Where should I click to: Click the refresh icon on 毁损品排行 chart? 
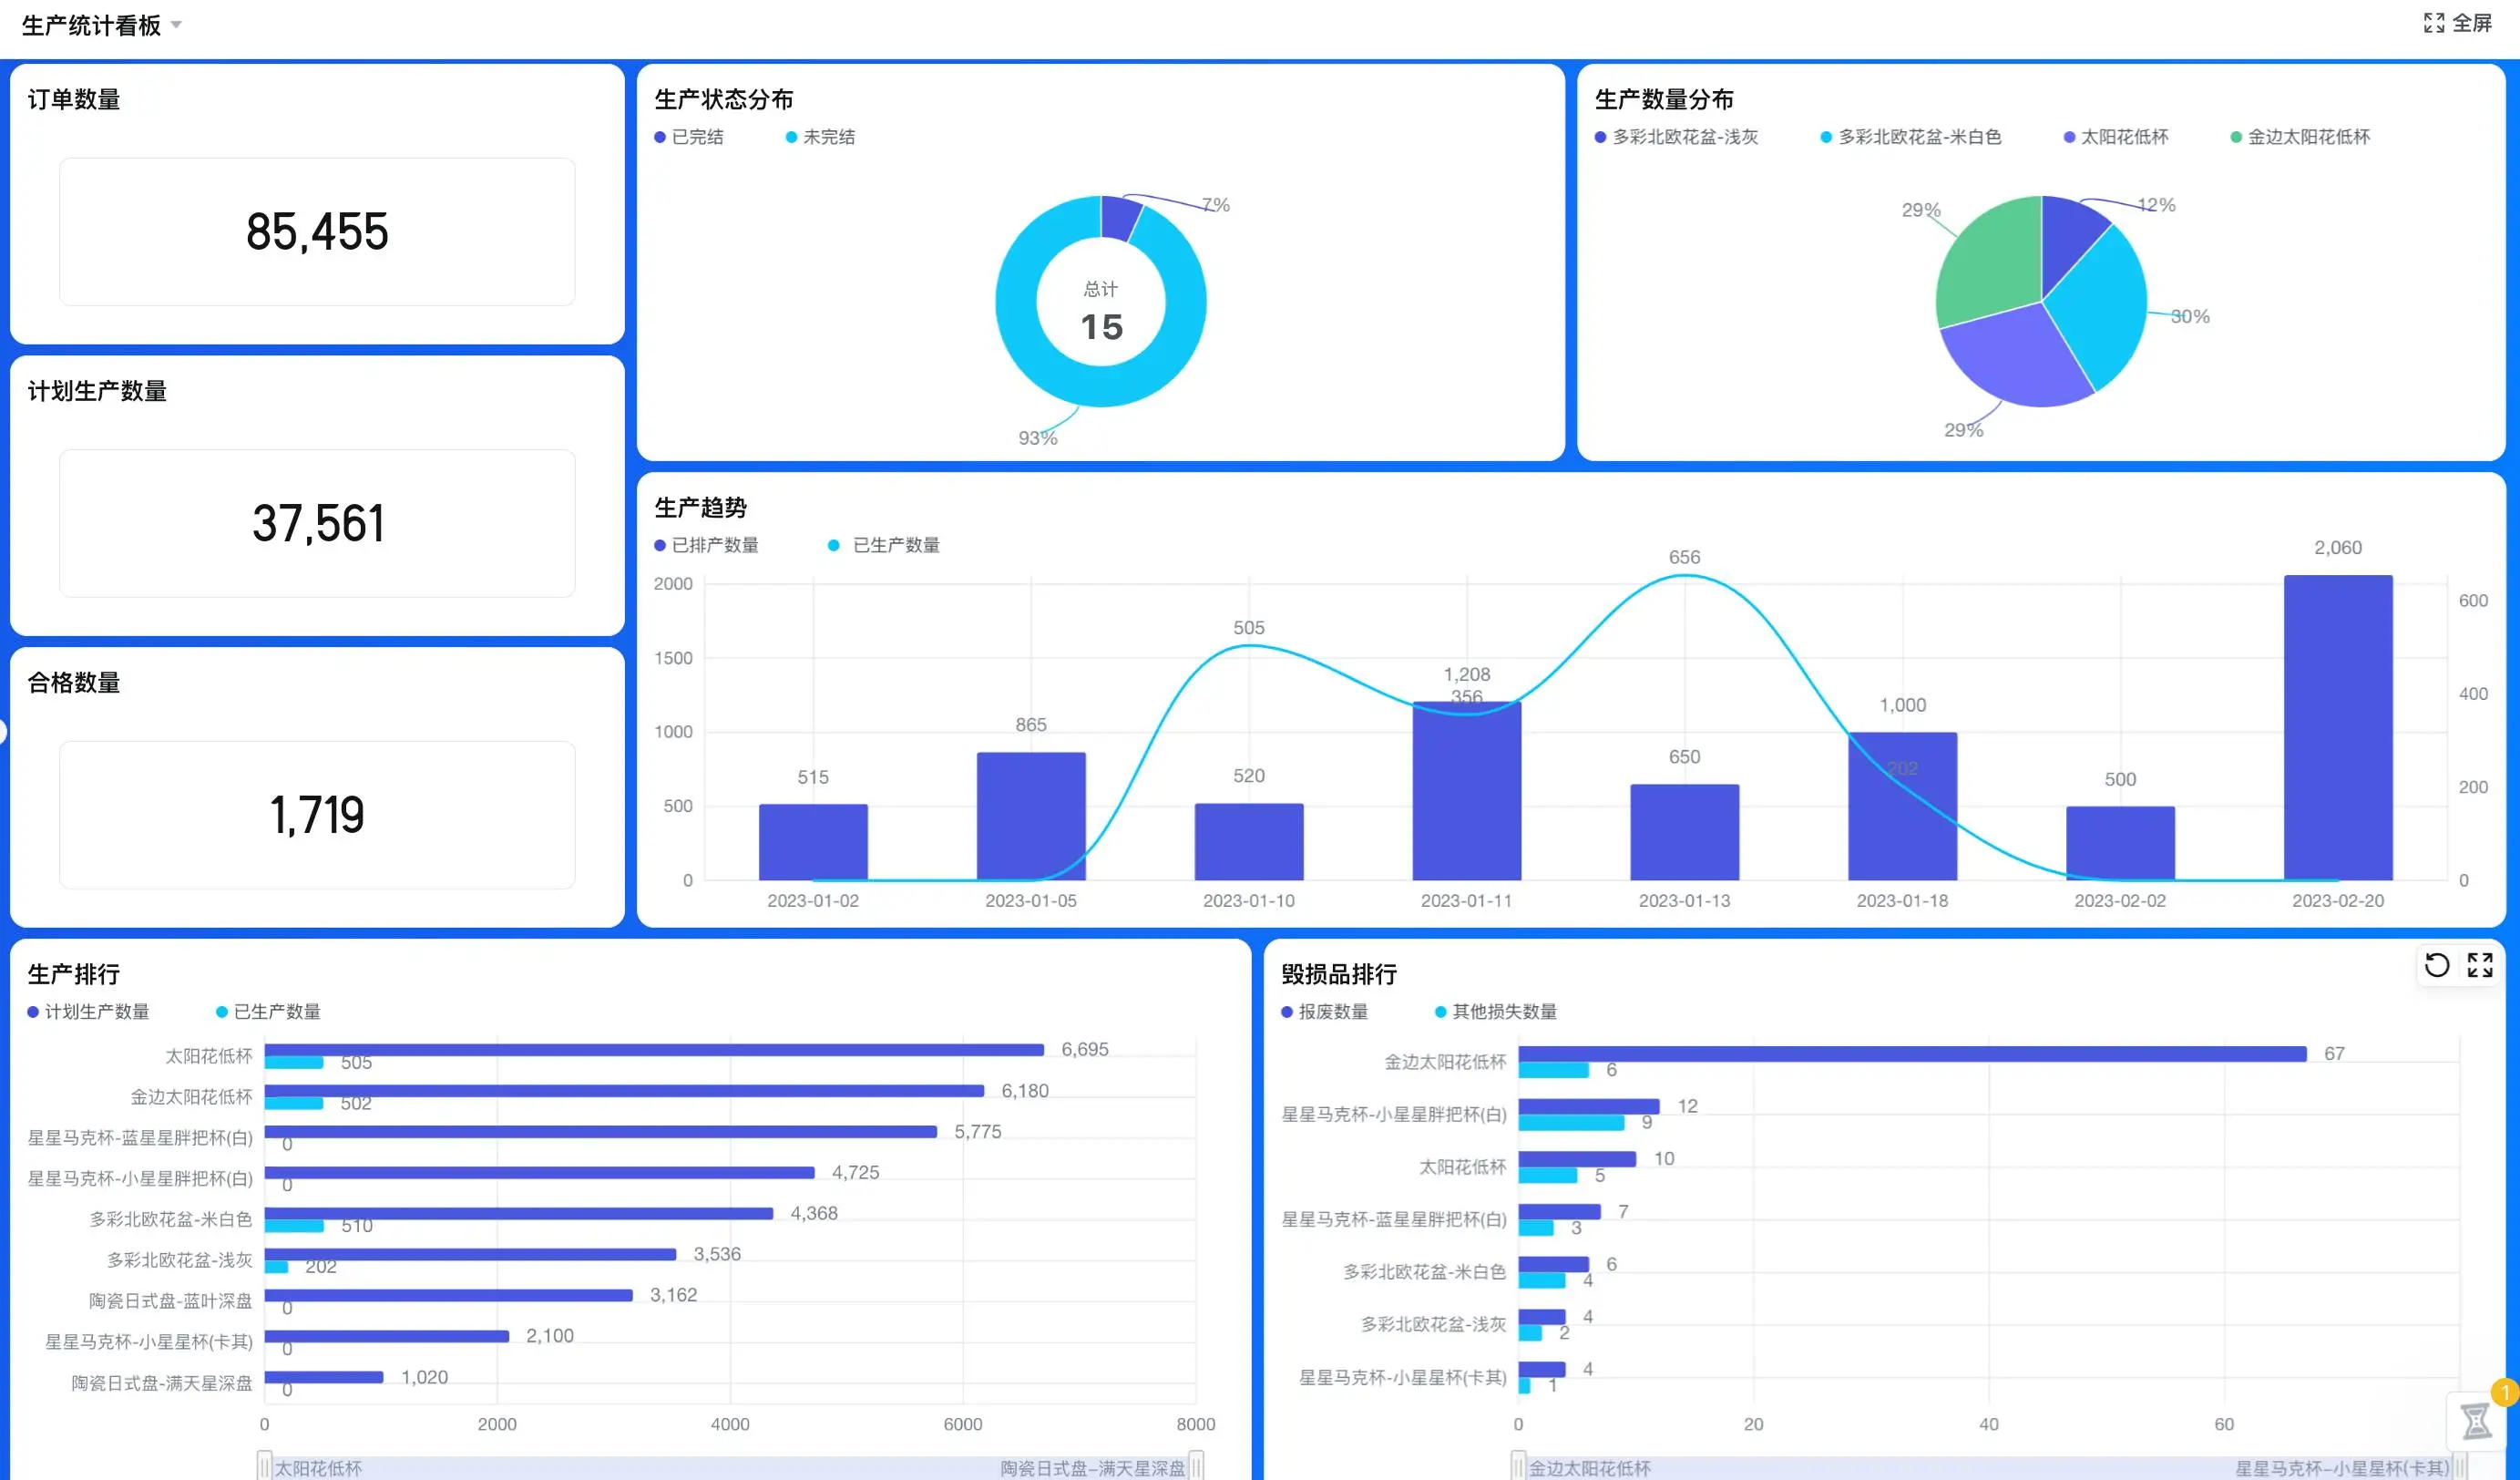coord(2436,965)
